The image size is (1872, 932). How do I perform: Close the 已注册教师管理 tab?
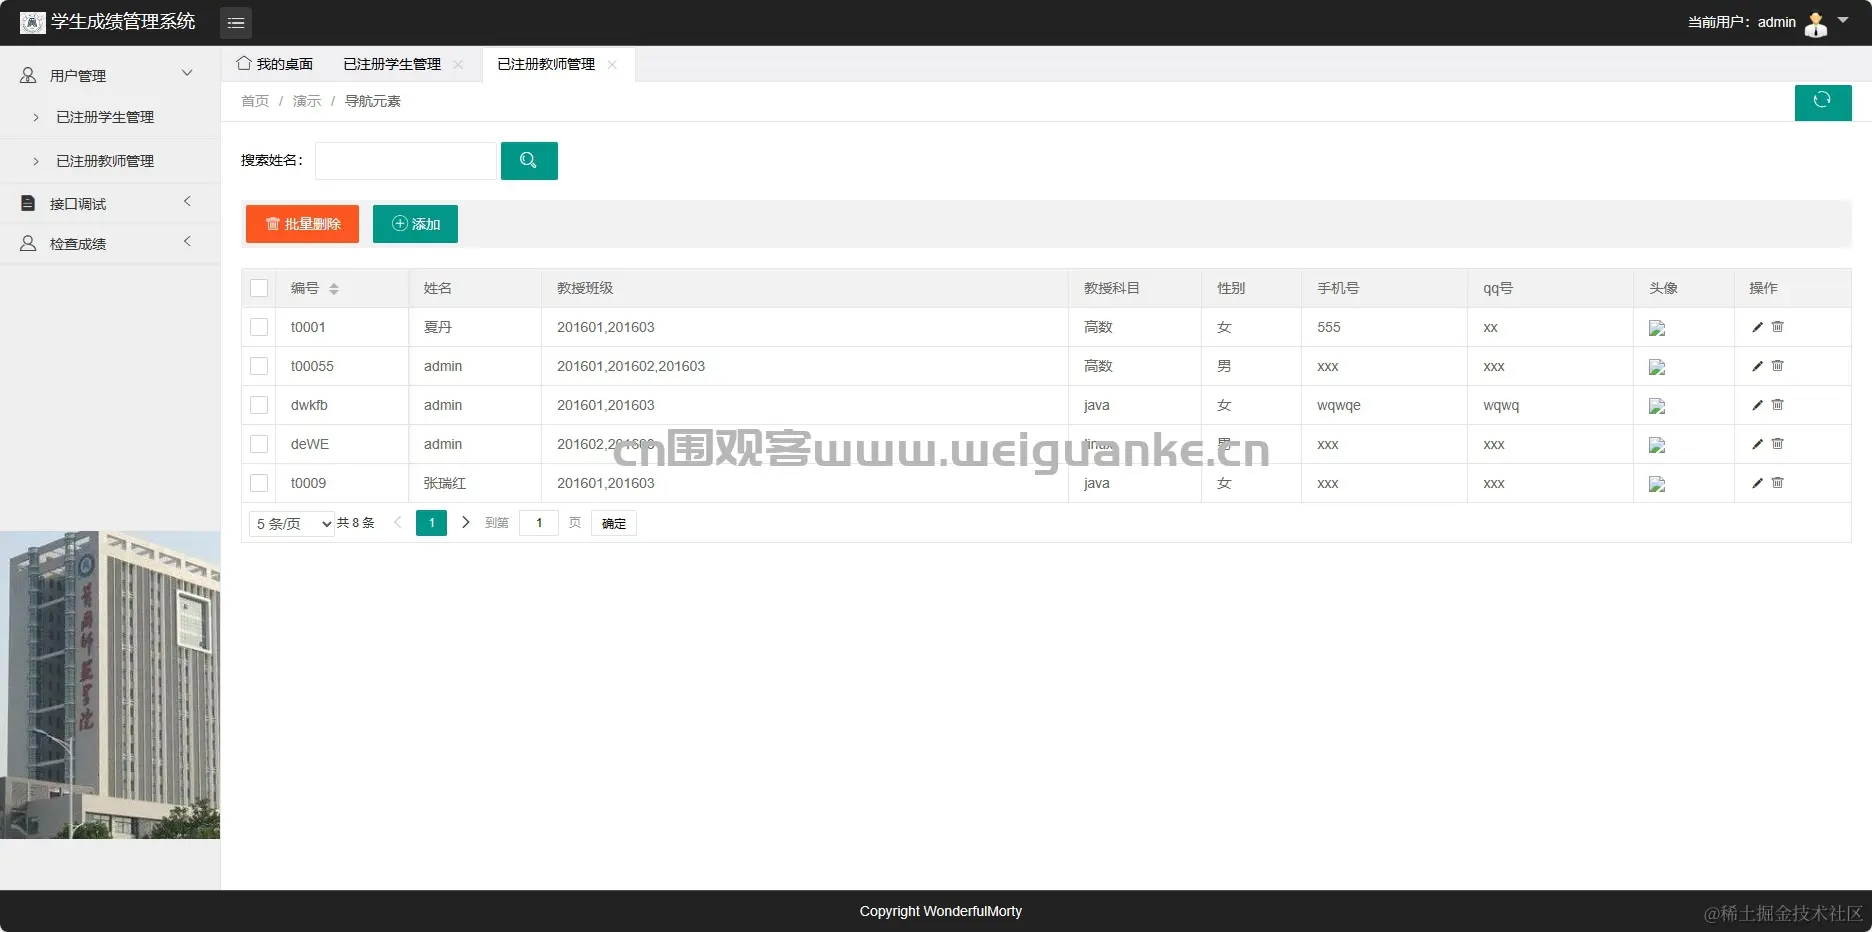click(x=612, y=64)
